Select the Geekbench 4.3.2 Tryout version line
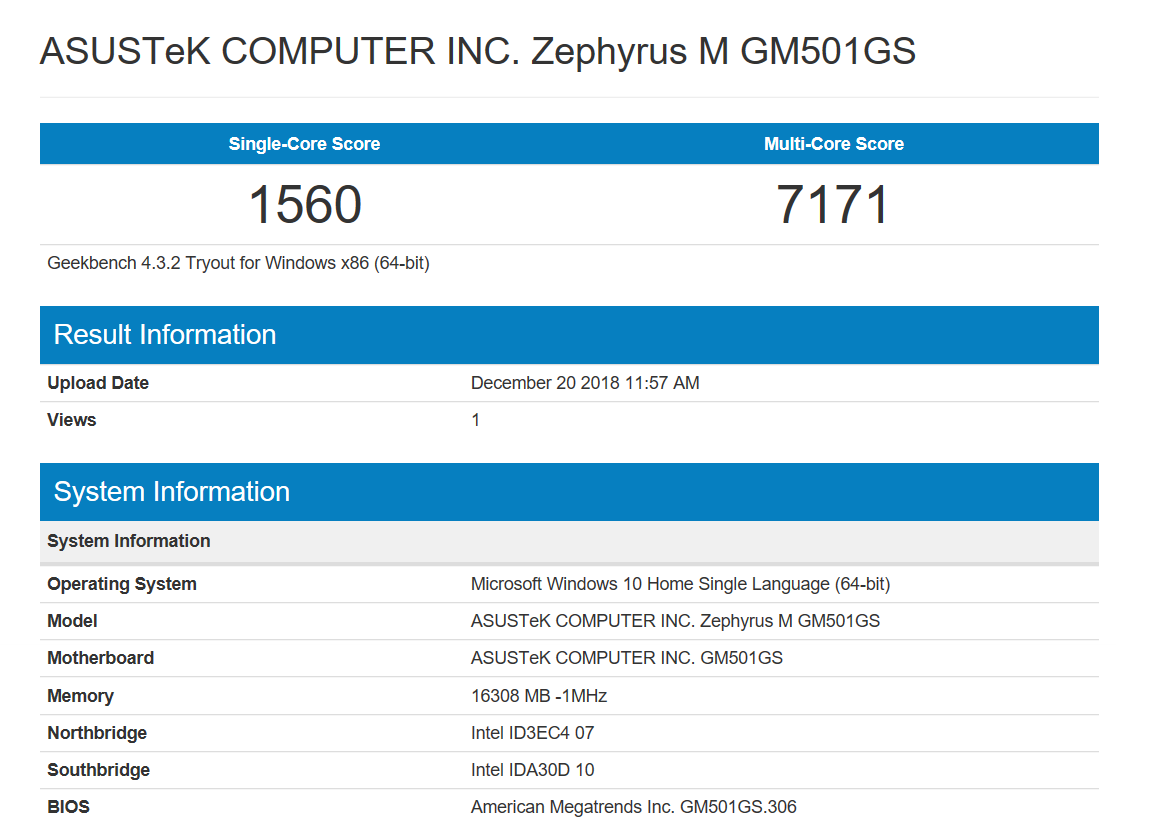 click(x=238, y=263)
